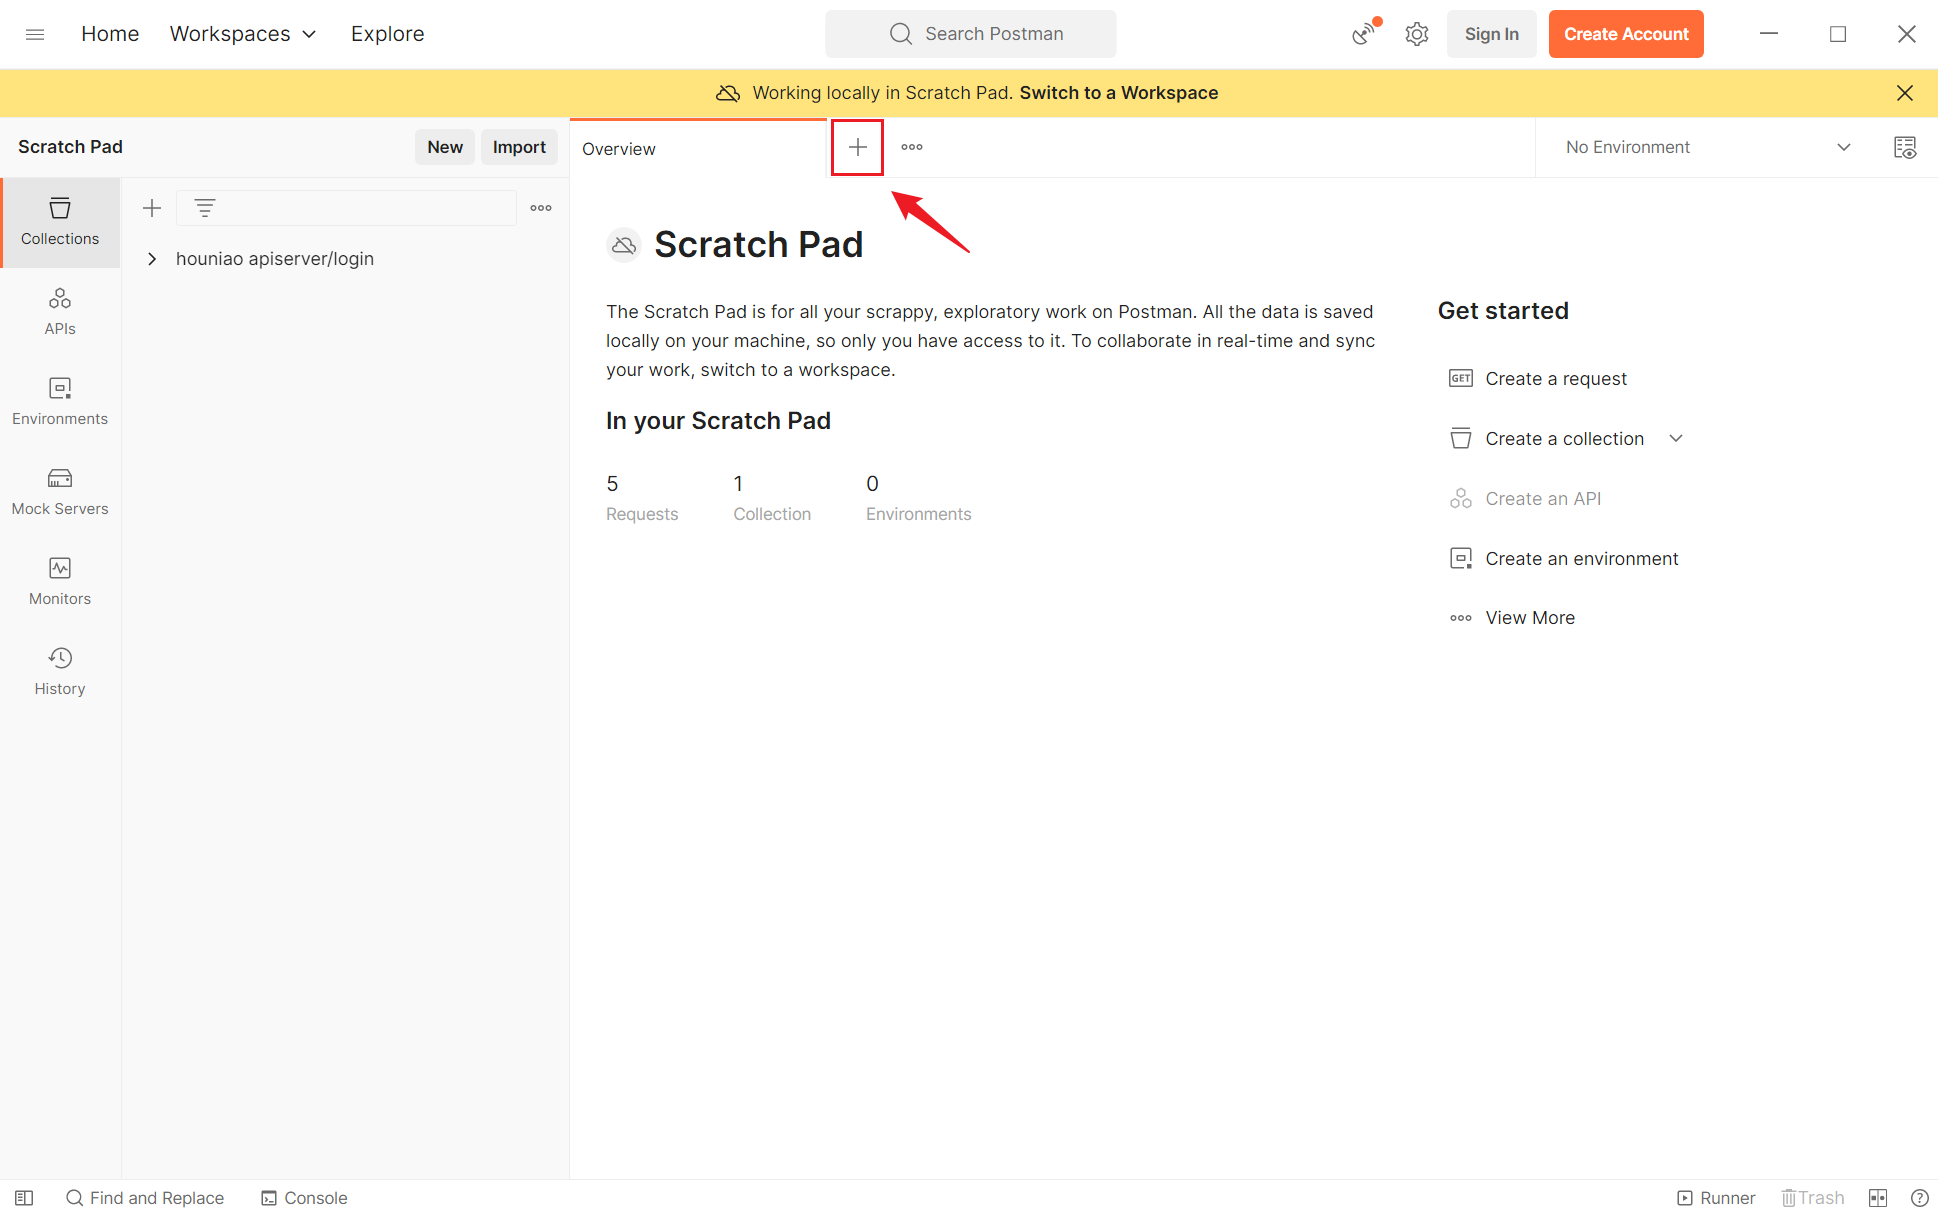Select the APIs sidebar tab
Screen dimensions: 1938x1212
60,312
